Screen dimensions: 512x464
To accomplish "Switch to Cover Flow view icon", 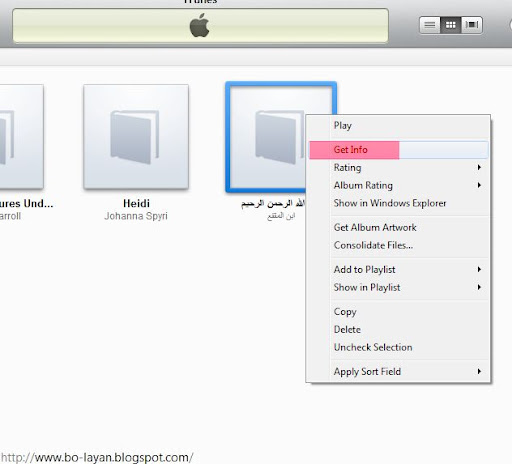I will pos(472,25).
